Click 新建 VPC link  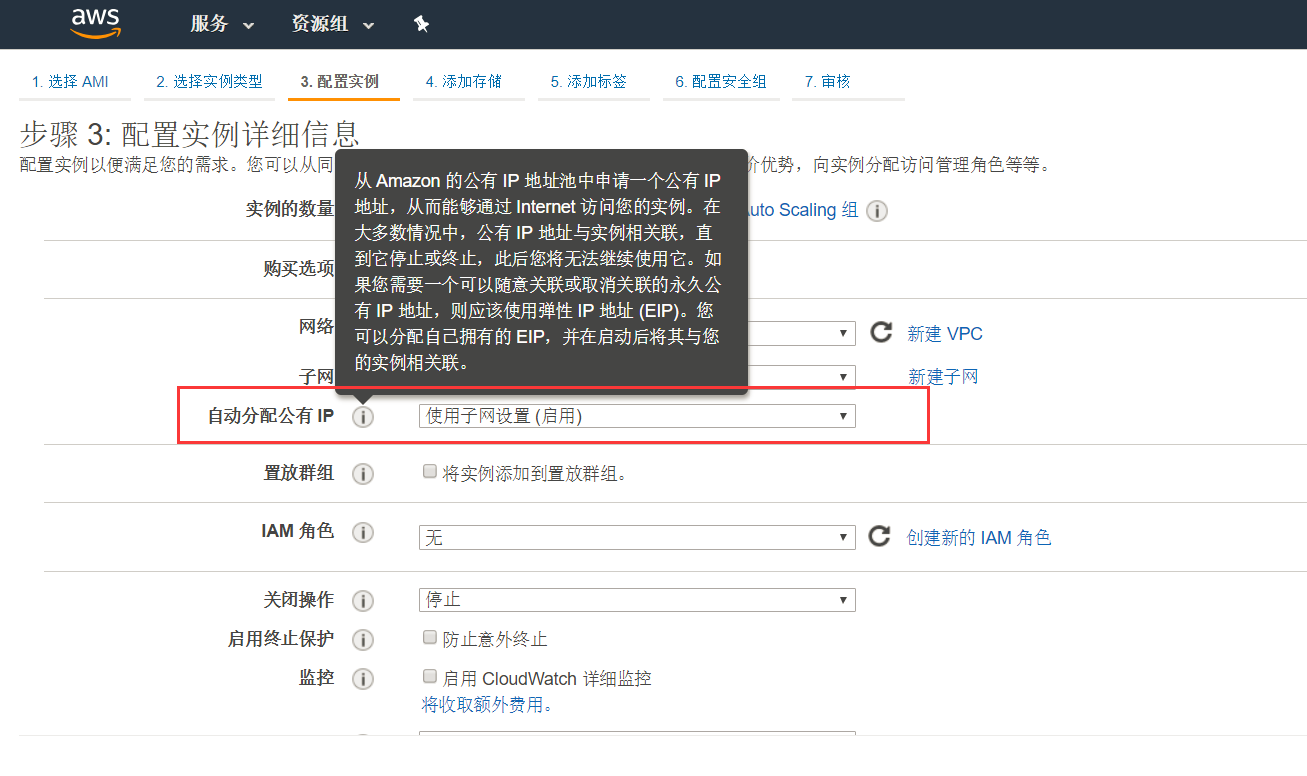[945, 334]
